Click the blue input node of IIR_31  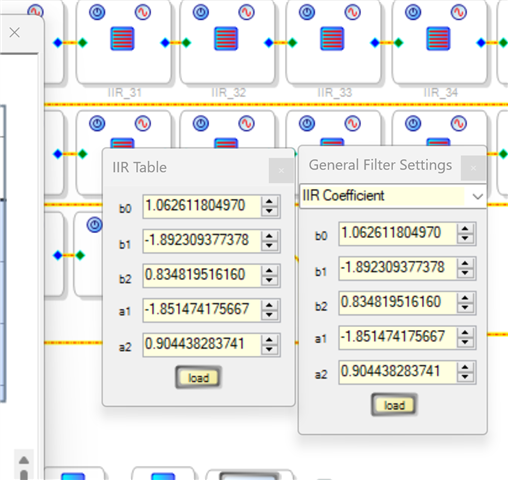[165, 43]
